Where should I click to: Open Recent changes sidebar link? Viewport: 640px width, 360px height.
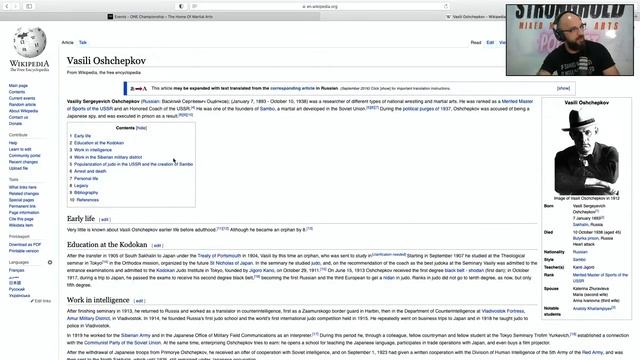[x=23, y=162]
